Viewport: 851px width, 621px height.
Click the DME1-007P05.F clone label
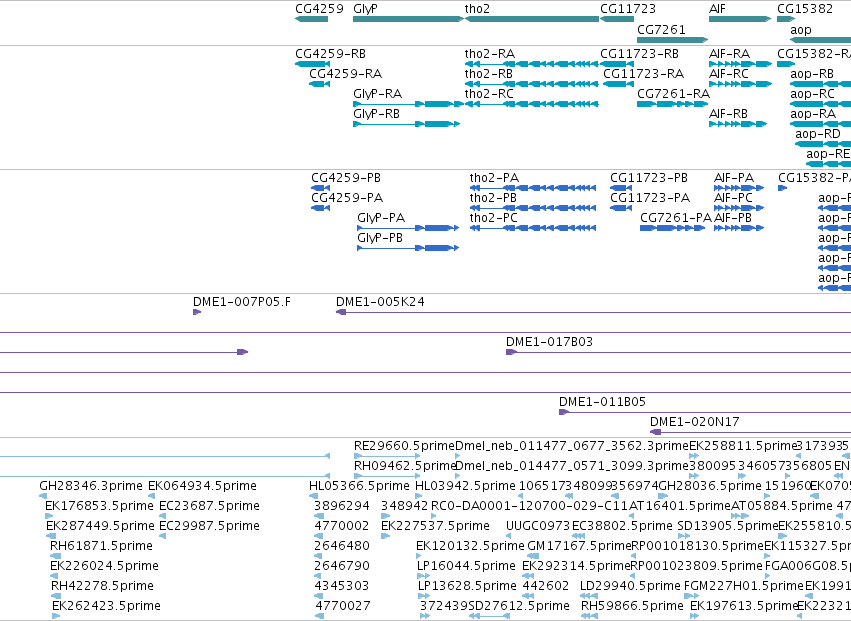click(242, 302)
